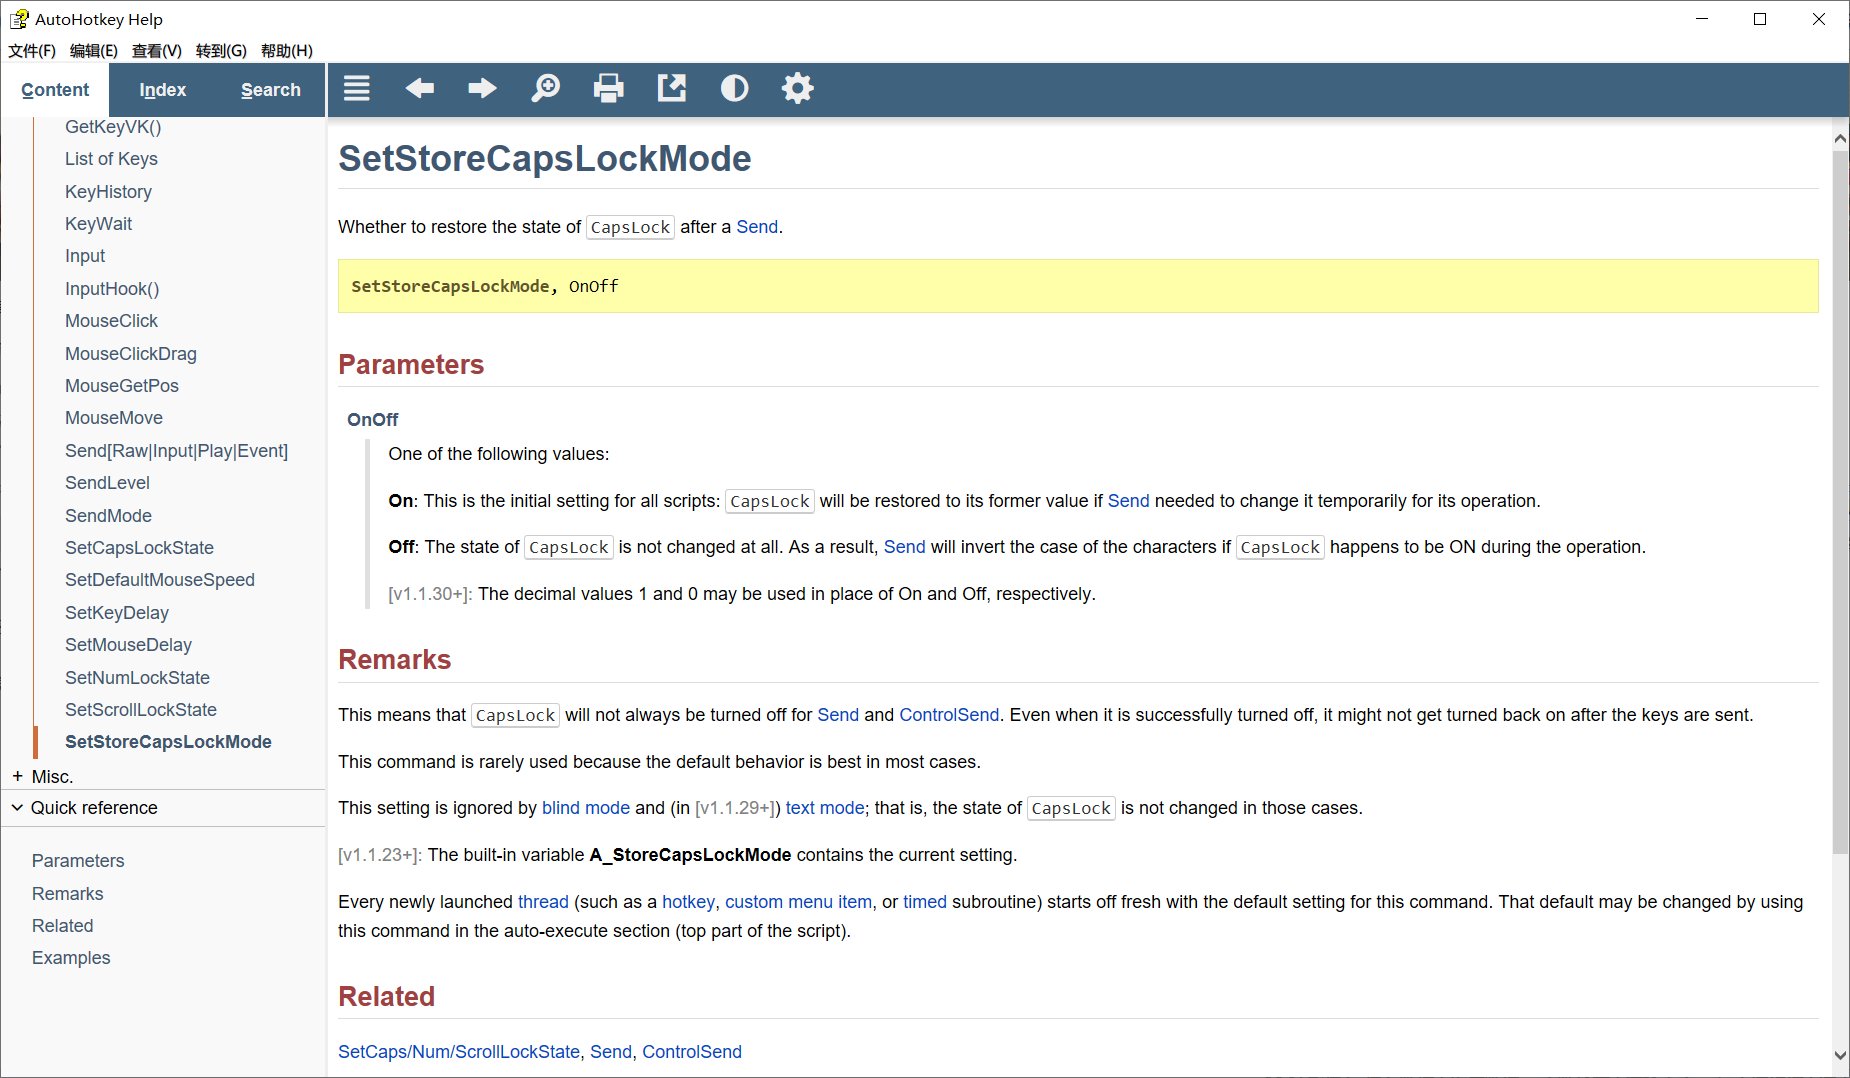Open Send[Raw|Input|Play|Event] topic
The width and height of the screenshot is (1850, 1078).
tap(176, 451)
